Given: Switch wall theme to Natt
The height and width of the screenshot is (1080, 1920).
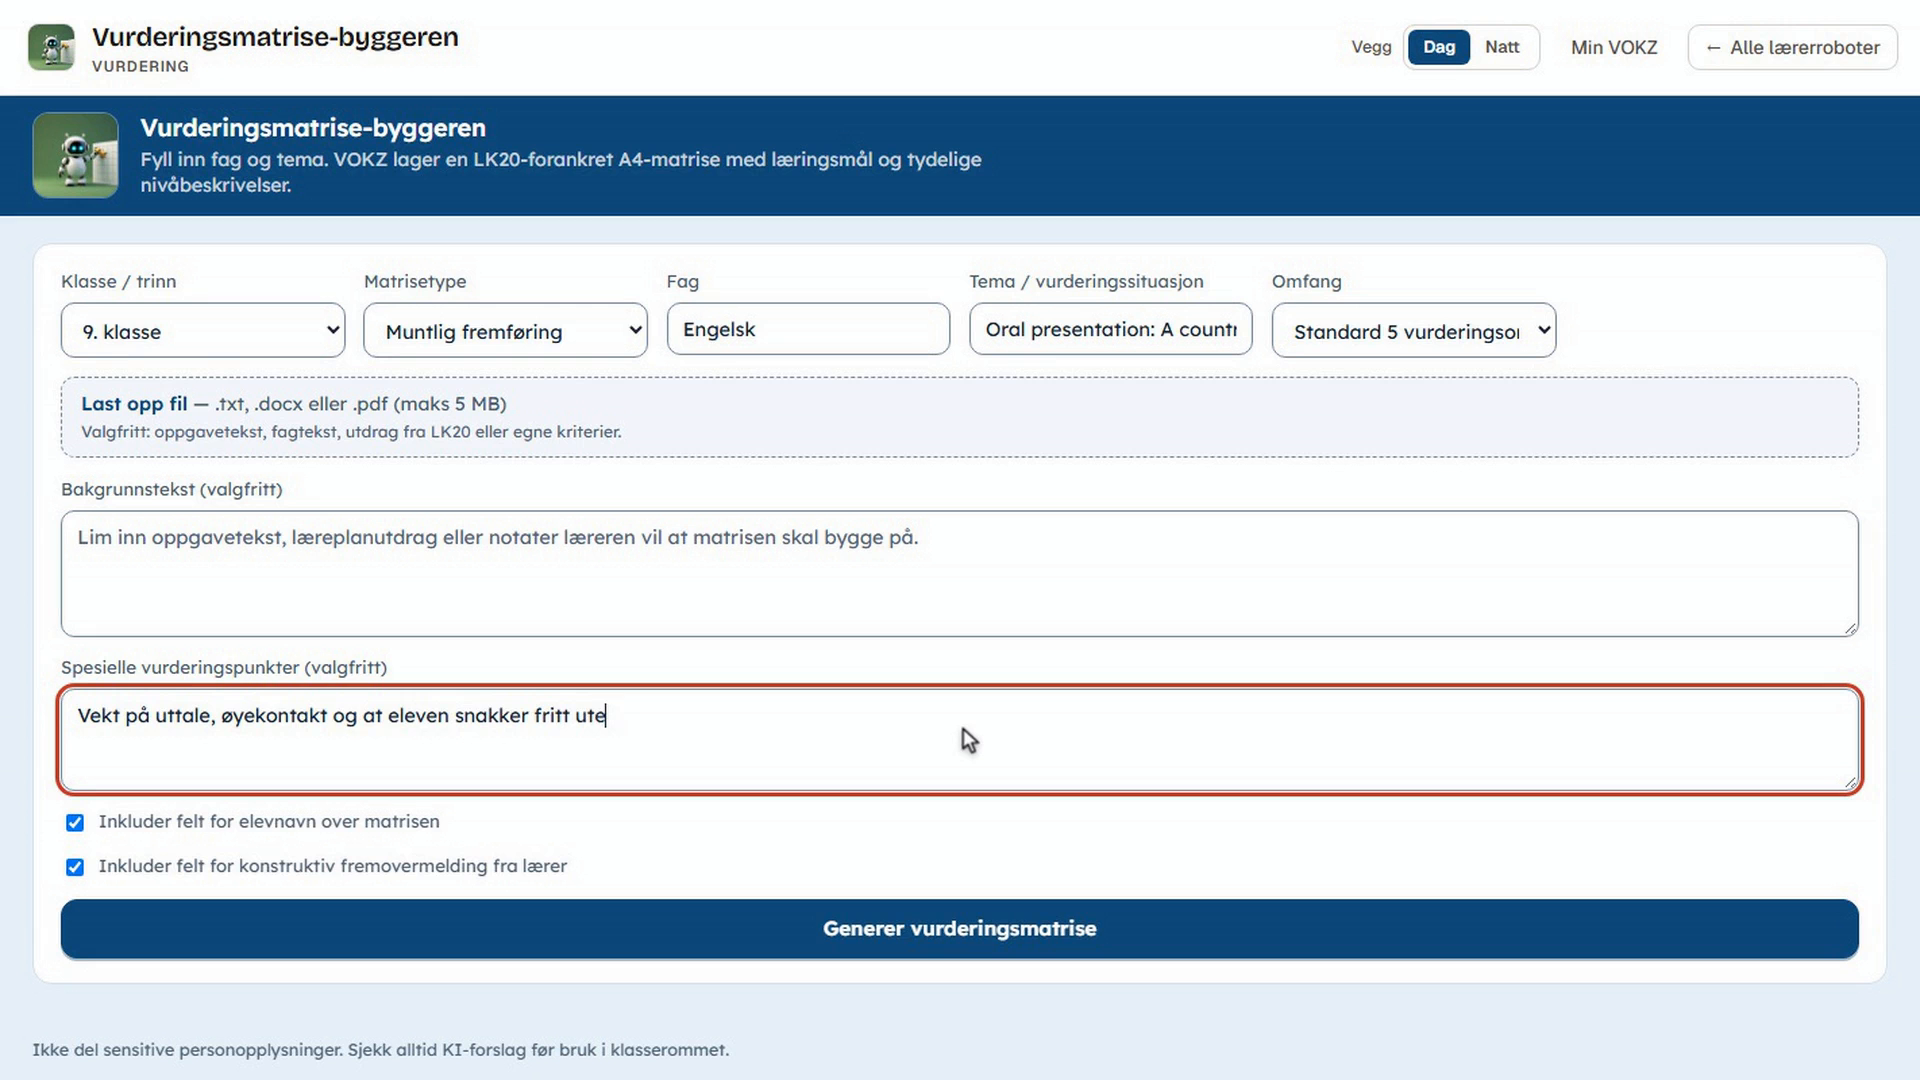Looking at the screenshot, I should (1501, 47).
